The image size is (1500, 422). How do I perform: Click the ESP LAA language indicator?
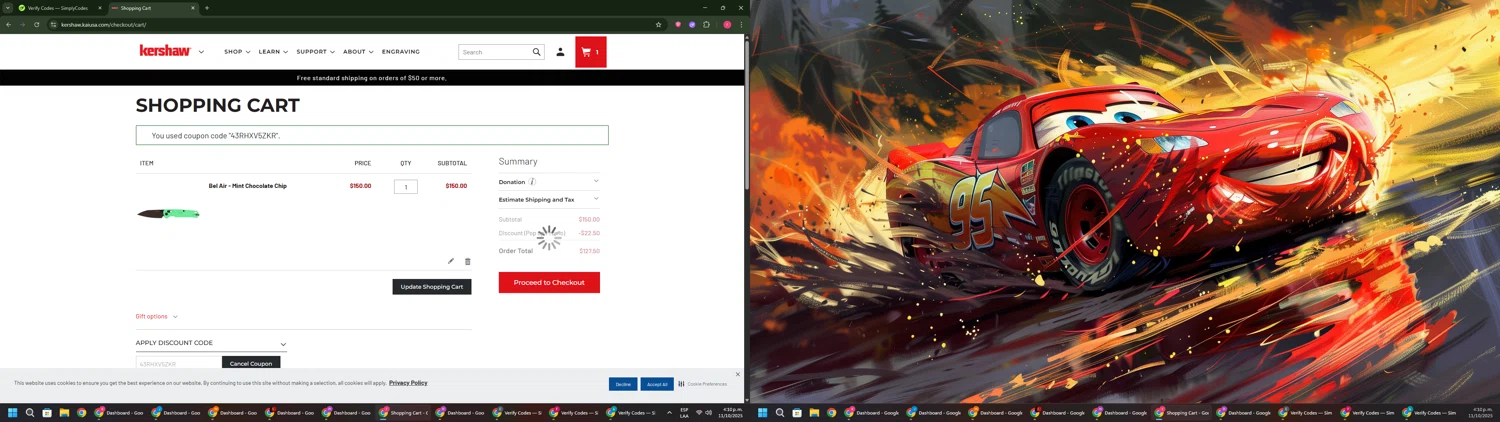pyautogui.click(x=684, y=412)
